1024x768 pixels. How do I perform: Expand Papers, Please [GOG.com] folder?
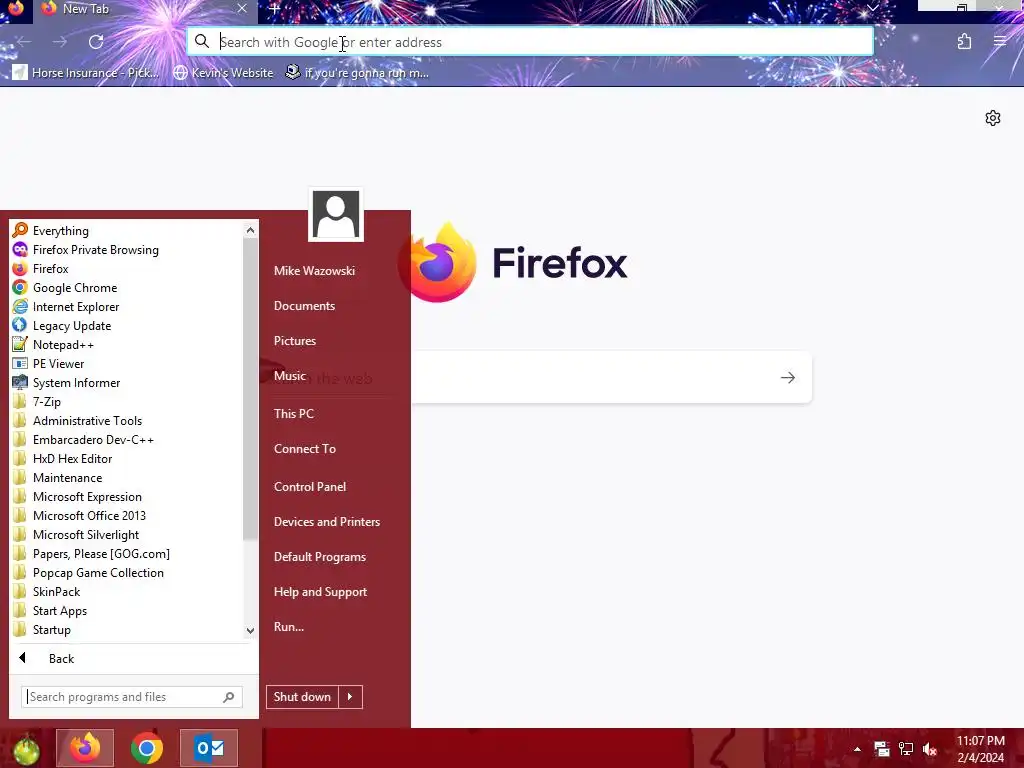pyautogui.click(x=101, y=553)
